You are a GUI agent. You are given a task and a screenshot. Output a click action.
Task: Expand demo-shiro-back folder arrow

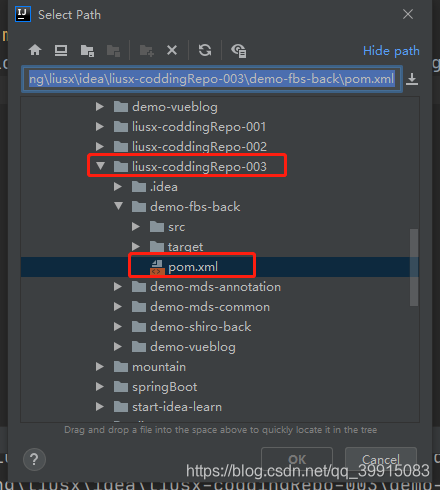tap(117, 327)
